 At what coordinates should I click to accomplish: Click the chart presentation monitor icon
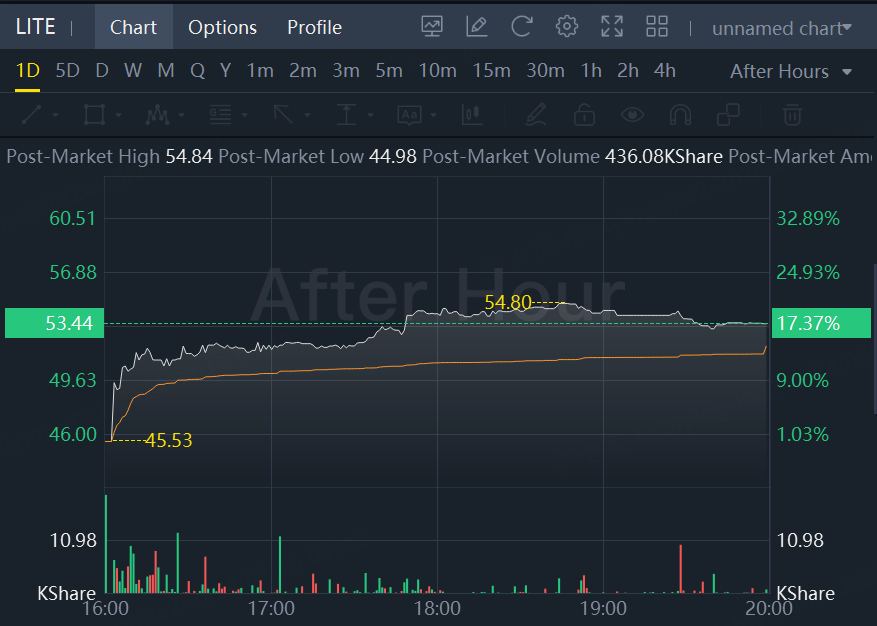coord(432,27)
